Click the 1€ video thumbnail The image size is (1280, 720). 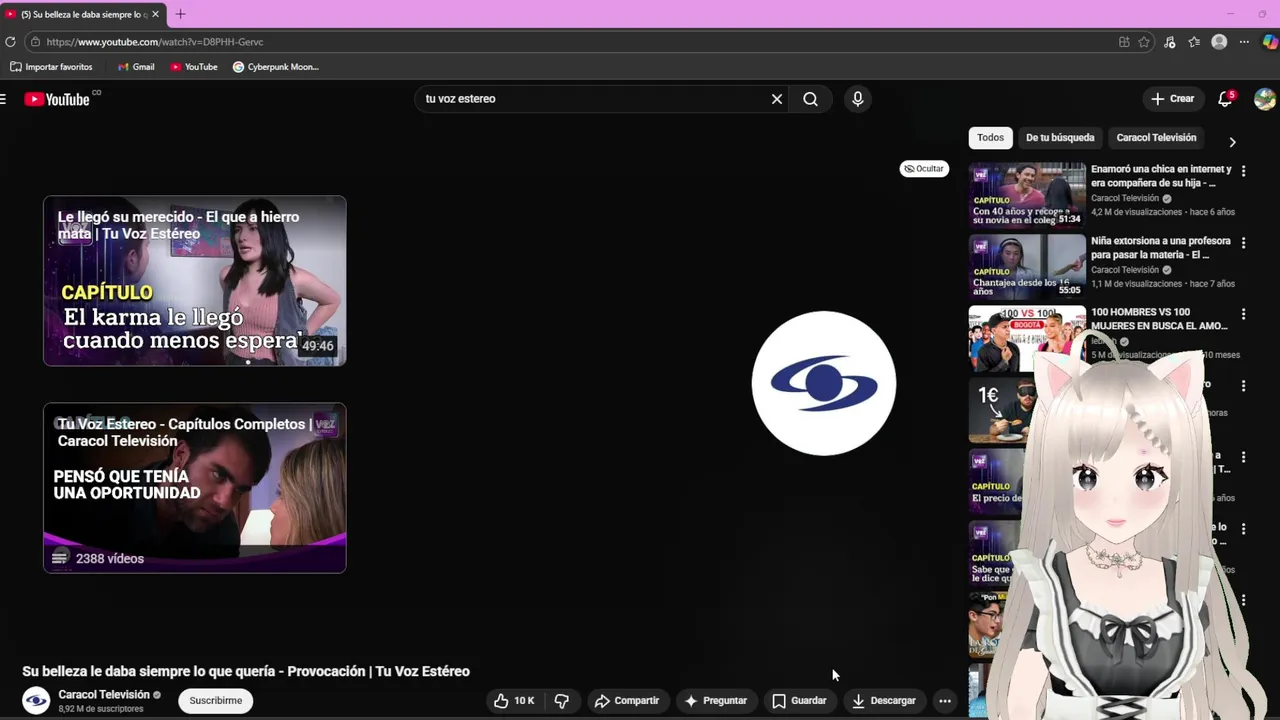tap(1001, 410)
